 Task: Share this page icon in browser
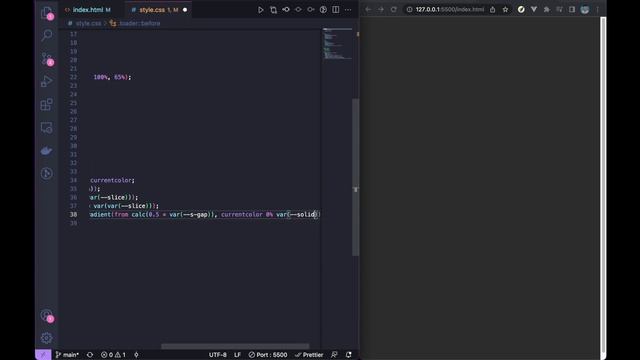(x=493, y=9)
